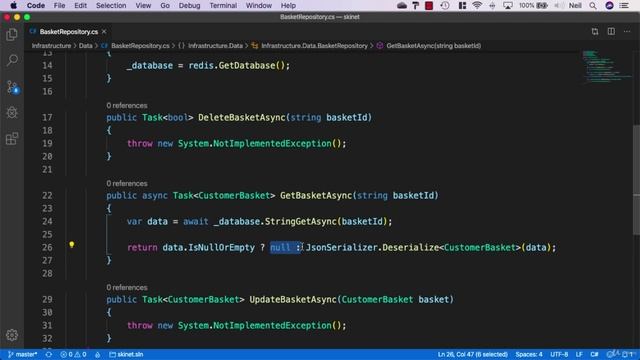Open the Window menu
This screenshot has height=360, width=640.
point(258,5)
